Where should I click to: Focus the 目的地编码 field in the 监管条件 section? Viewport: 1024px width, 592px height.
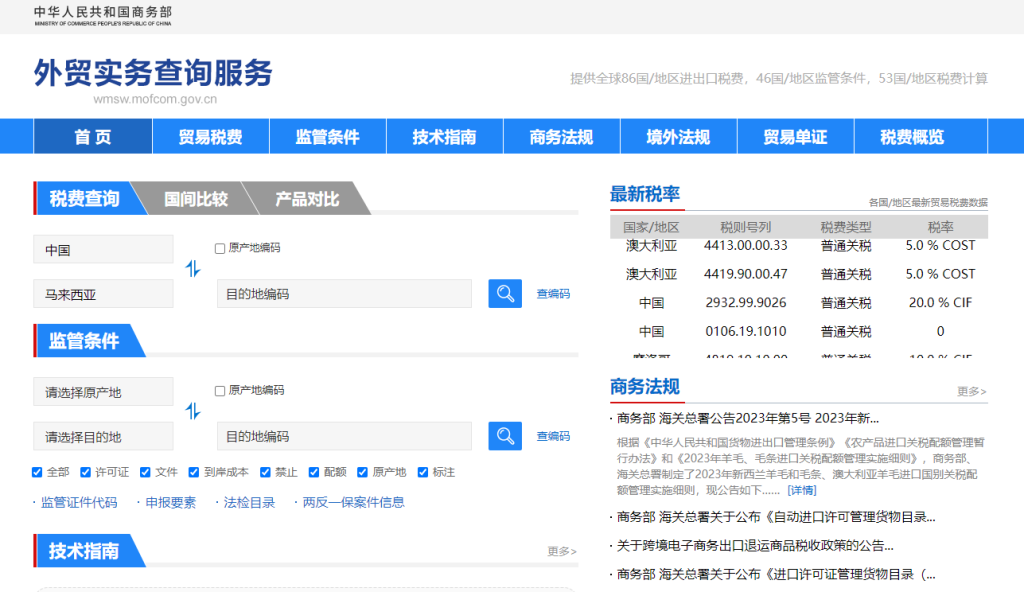(x=344, y=436)
